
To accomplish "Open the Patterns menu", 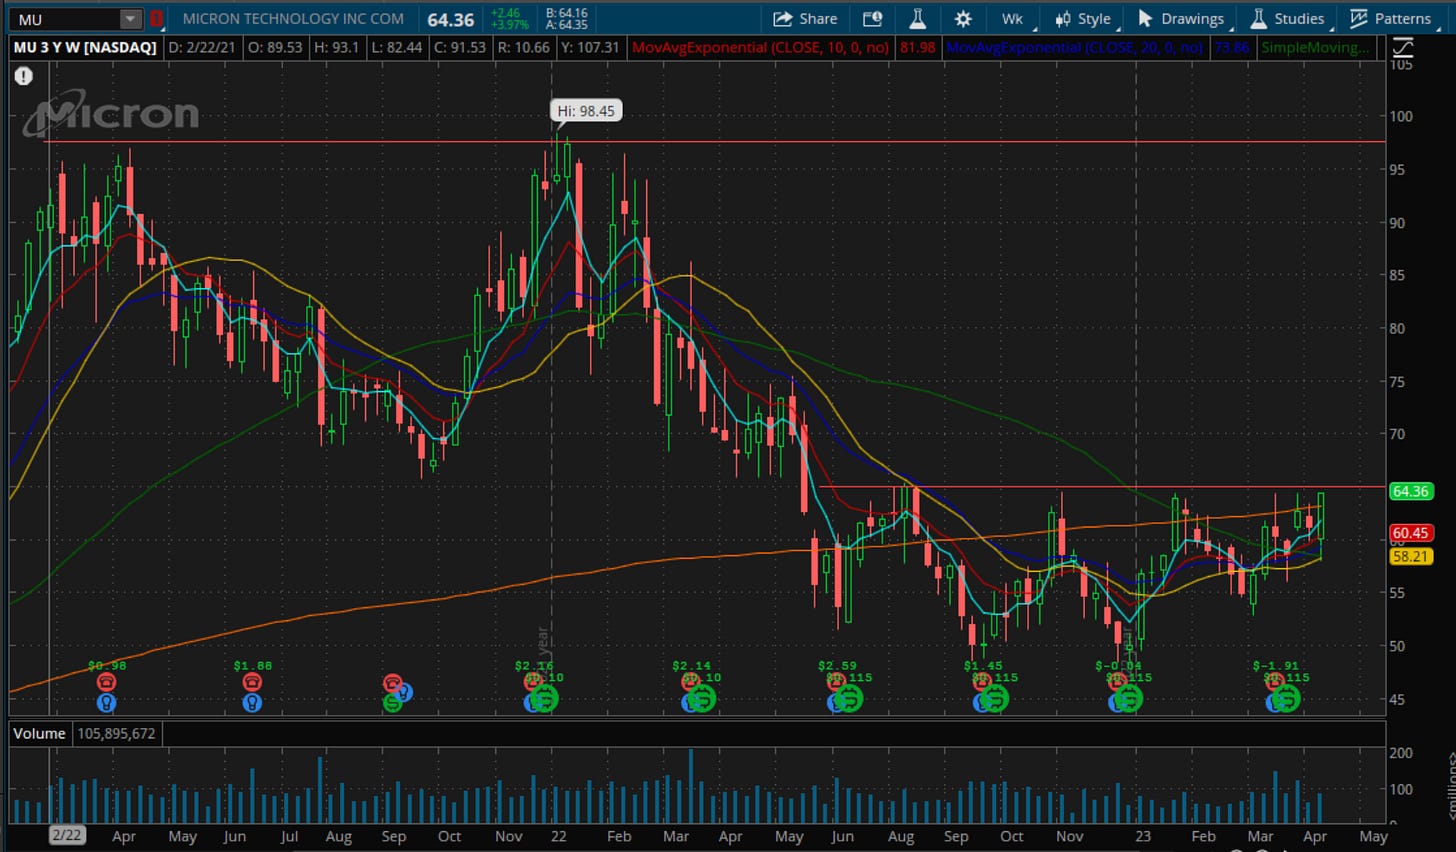I will coord(1391,19).
